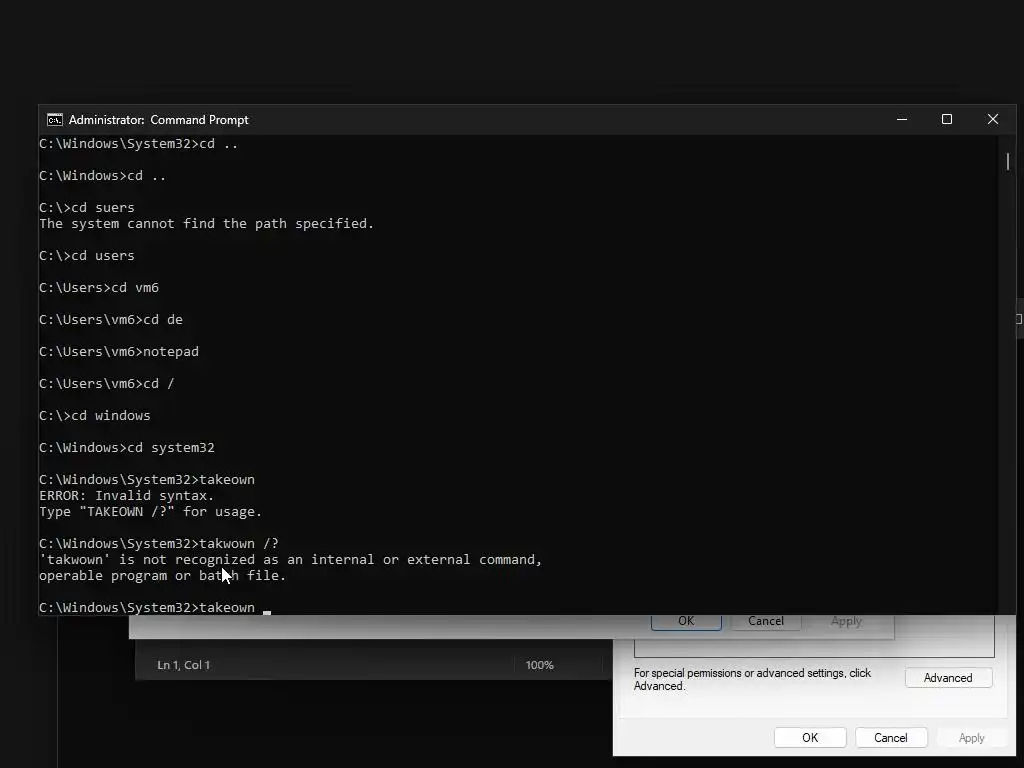Click the 'notepad' command line
1024x768 pixels.
pos(119,351)
